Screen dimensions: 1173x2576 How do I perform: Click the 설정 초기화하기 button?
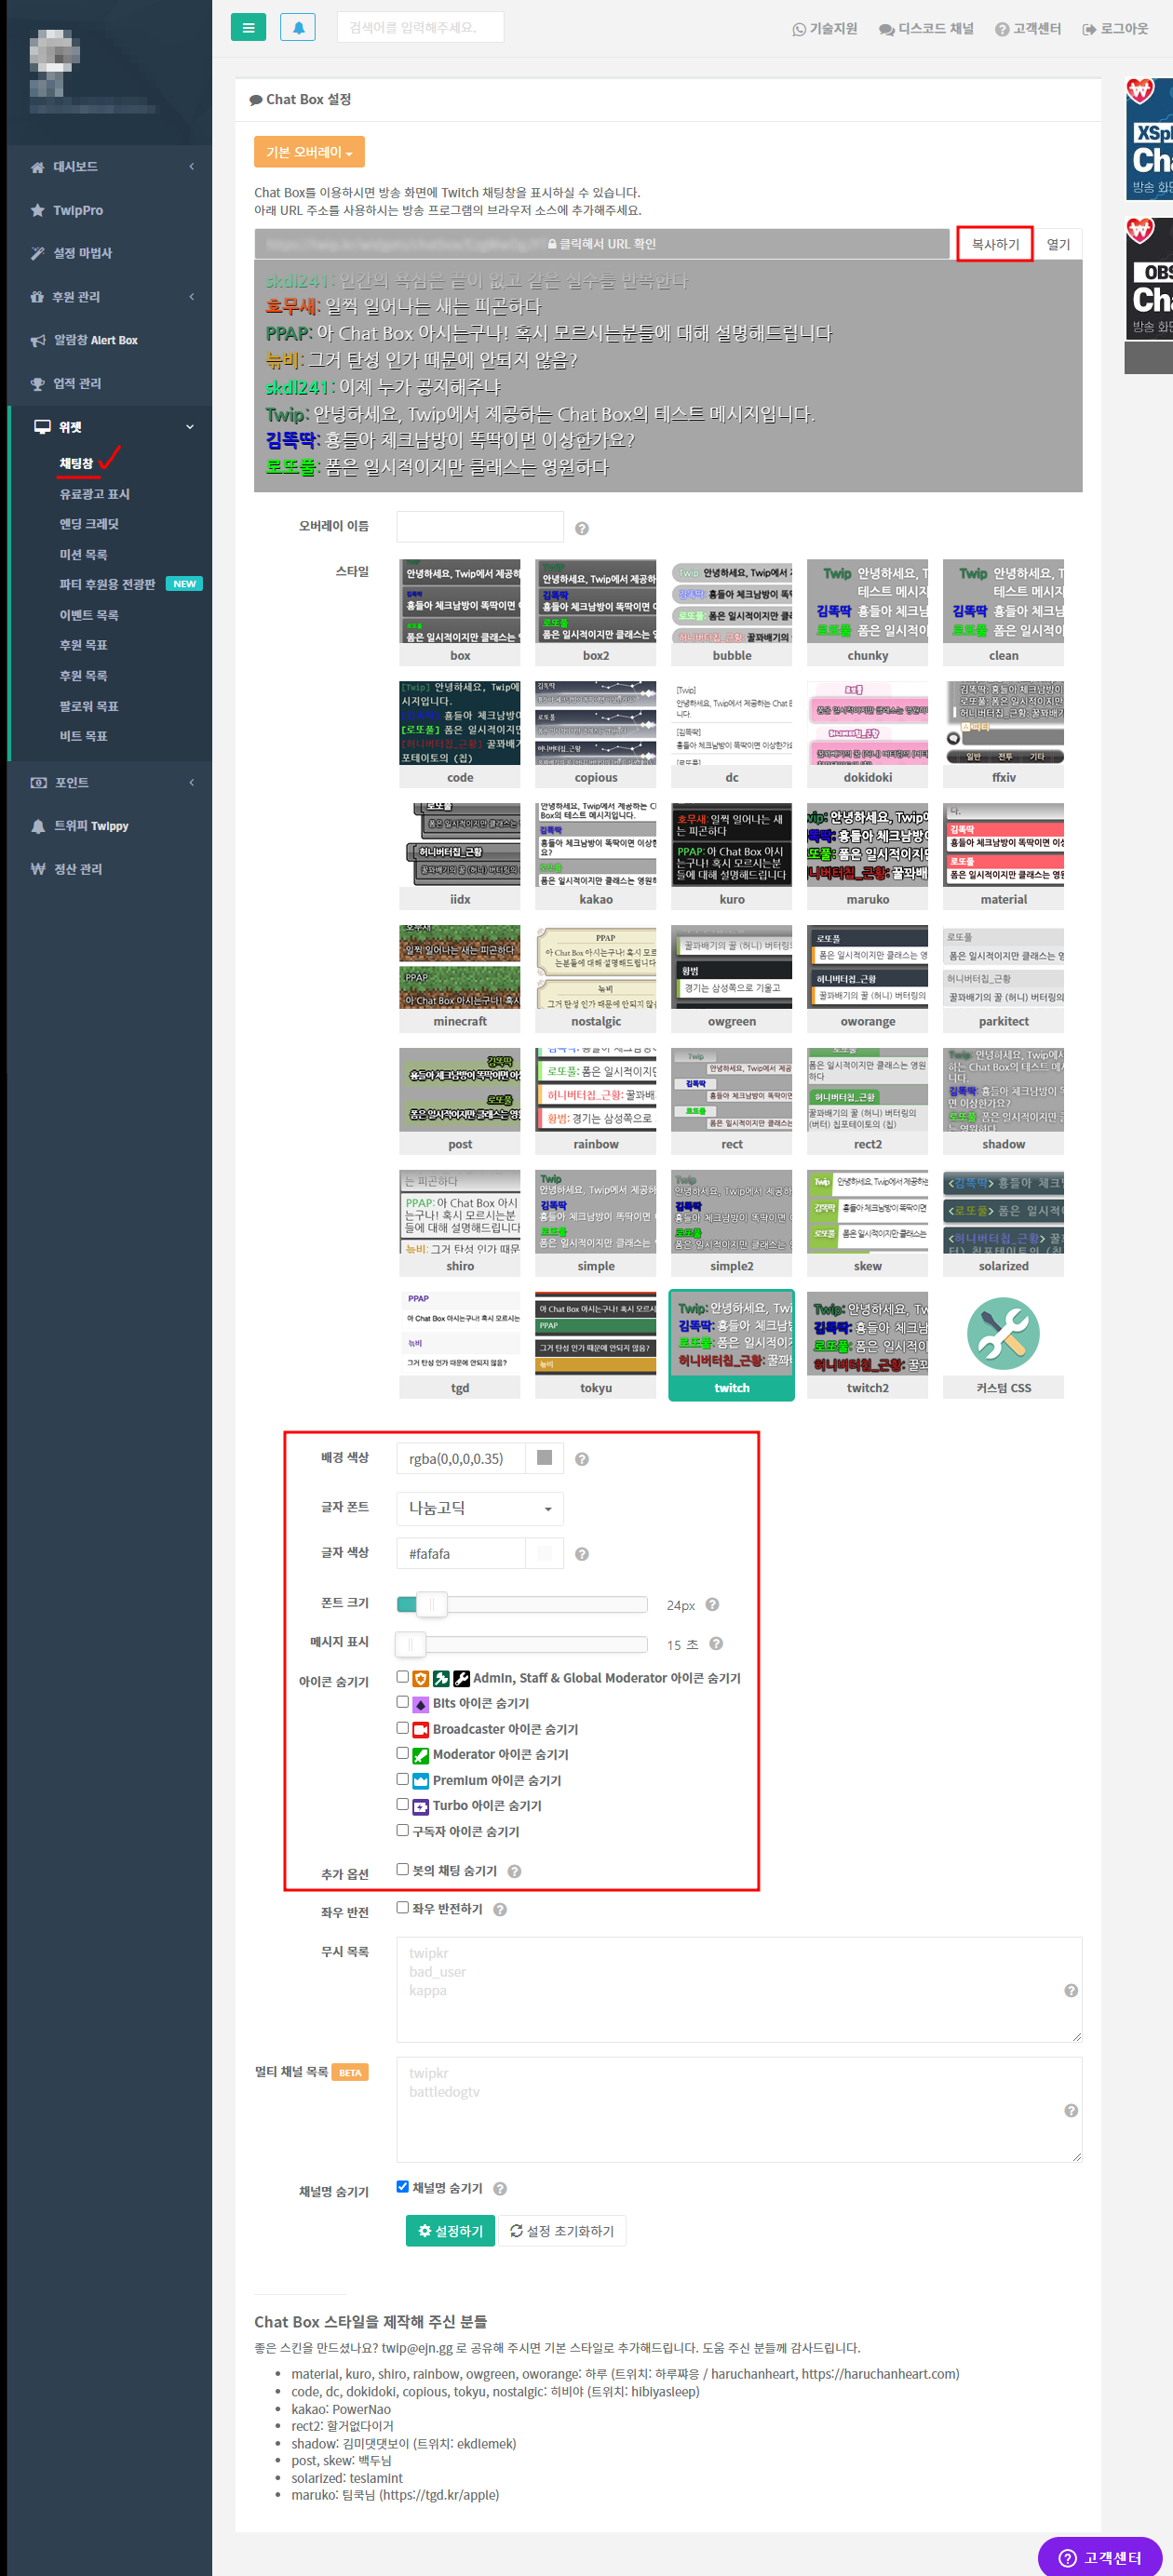pyautogui.click(x=562, y=2231)
